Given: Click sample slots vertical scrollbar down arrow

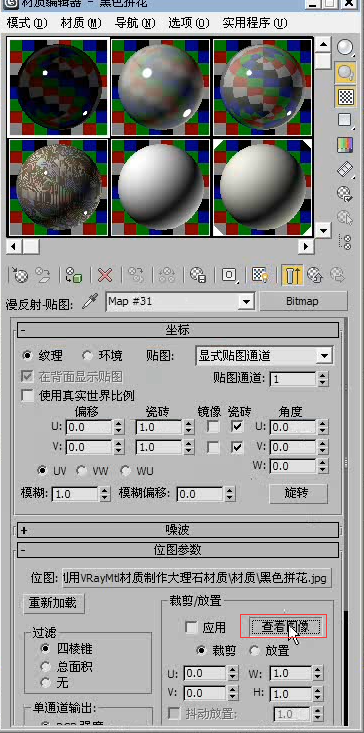Looking at the screenshot, I should point(322,230).
